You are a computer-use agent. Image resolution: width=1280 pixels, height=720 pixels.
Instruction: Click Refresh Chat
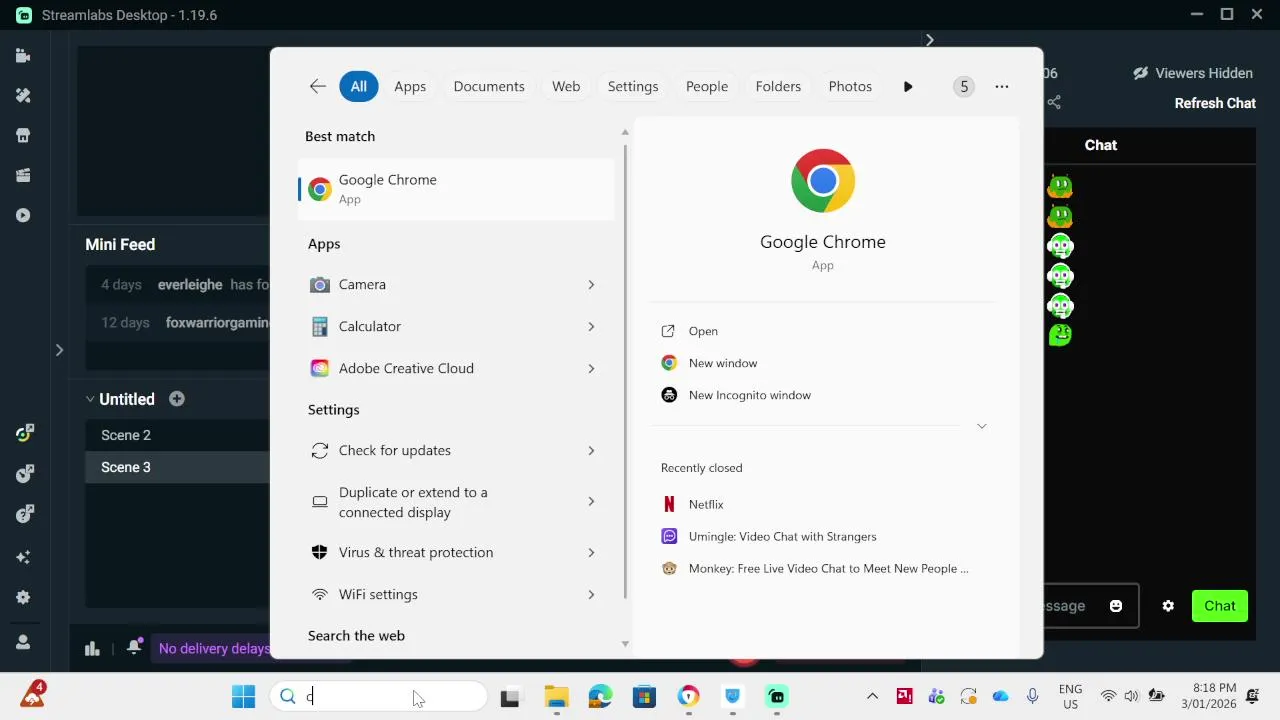1215,103
